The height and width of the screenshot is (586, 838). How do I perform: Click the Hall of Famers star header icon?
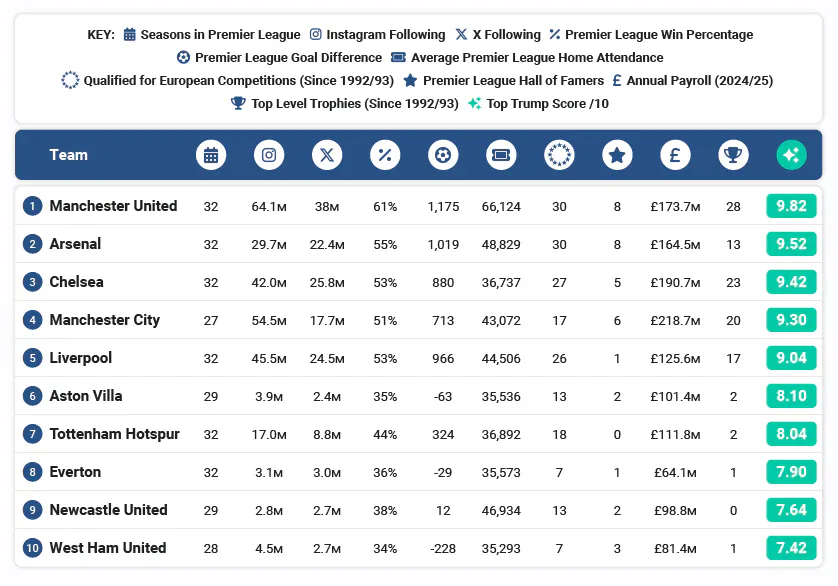[617, 155]
